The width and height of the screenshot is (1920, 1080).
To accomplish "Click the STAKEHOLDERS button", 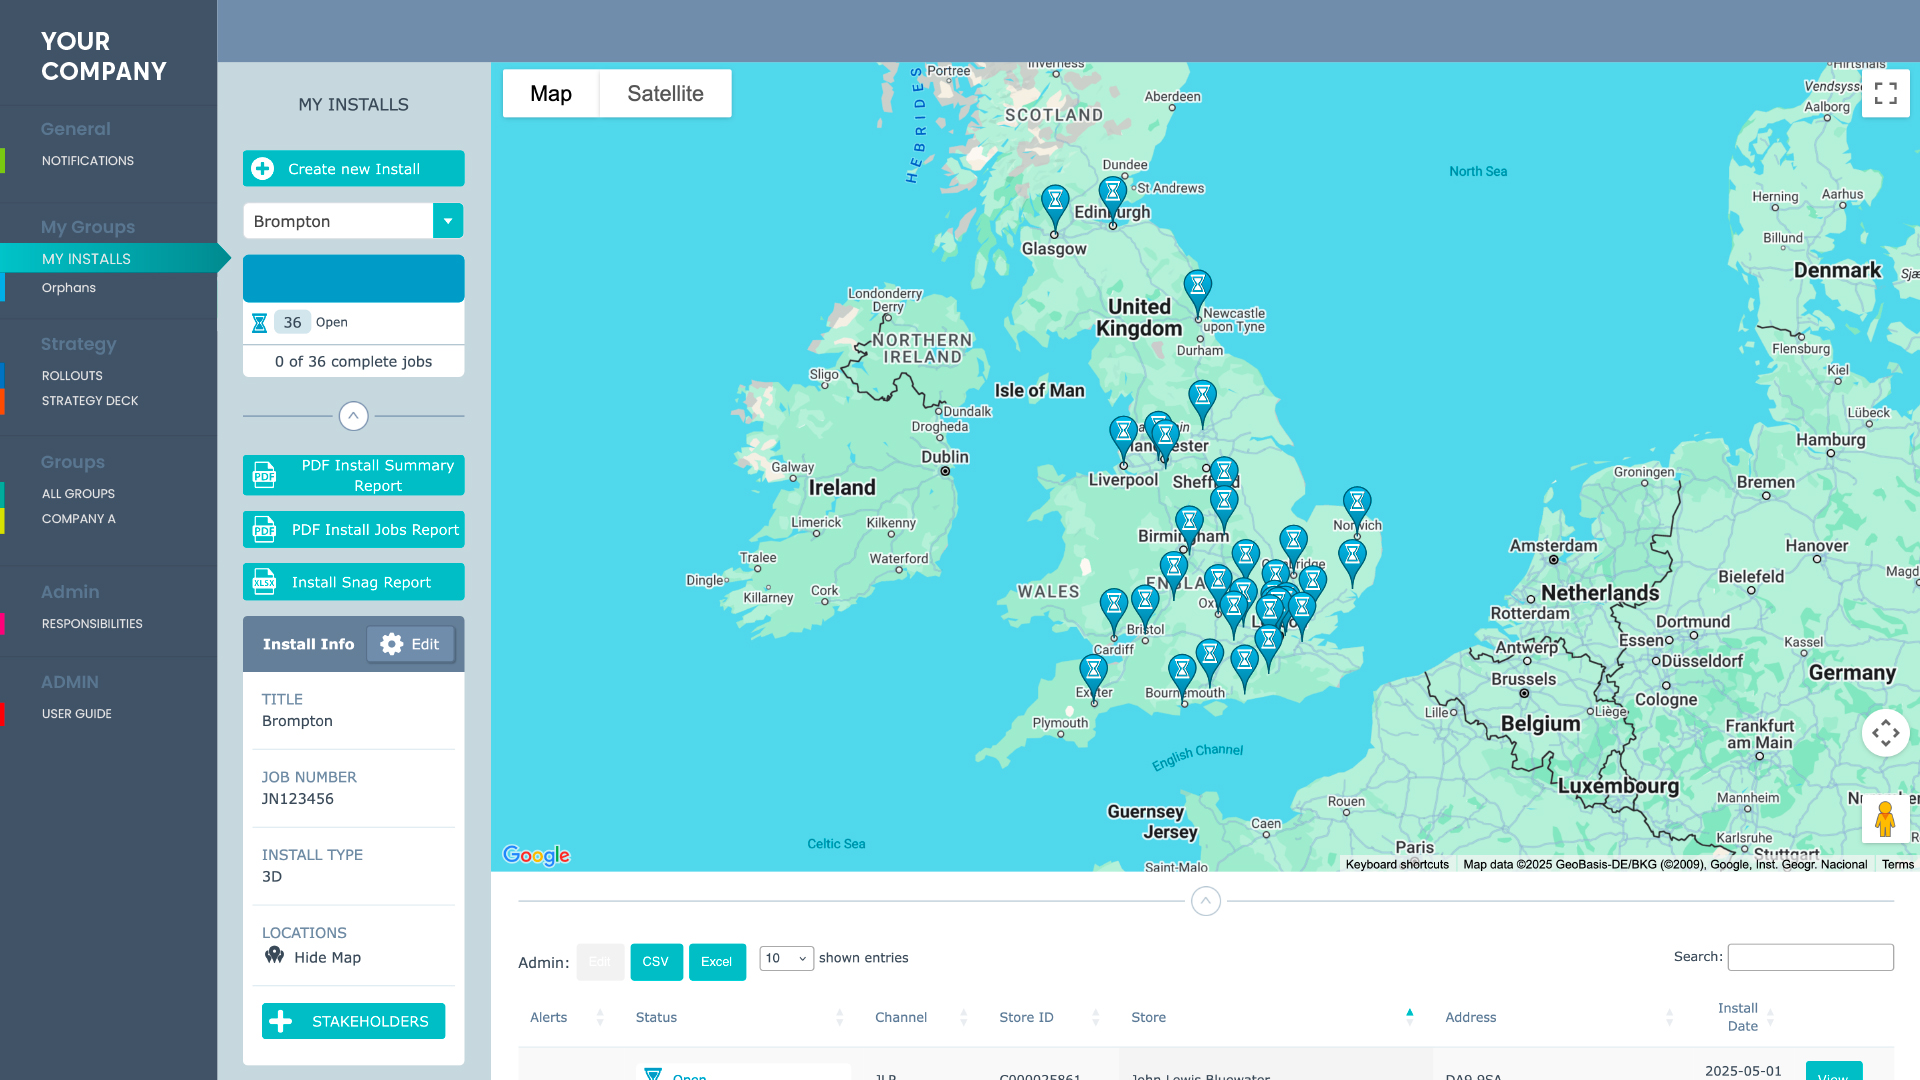I will [354, 1021].
